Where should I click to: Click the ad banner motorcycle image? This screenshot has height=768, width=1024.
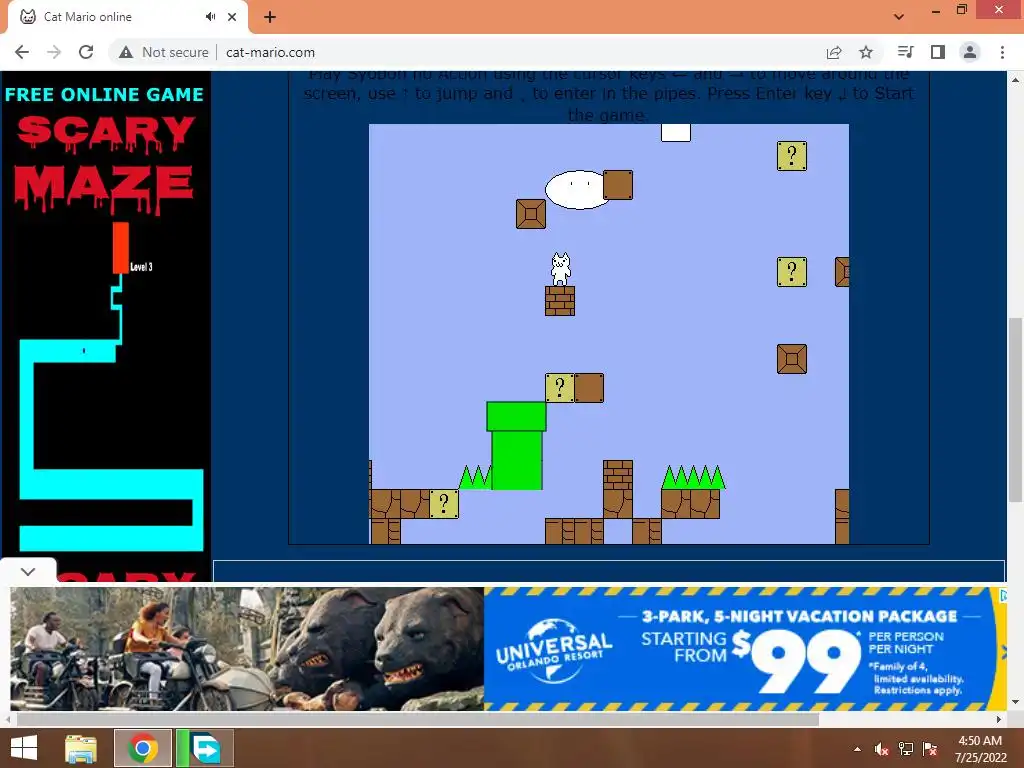pos(247,649)
